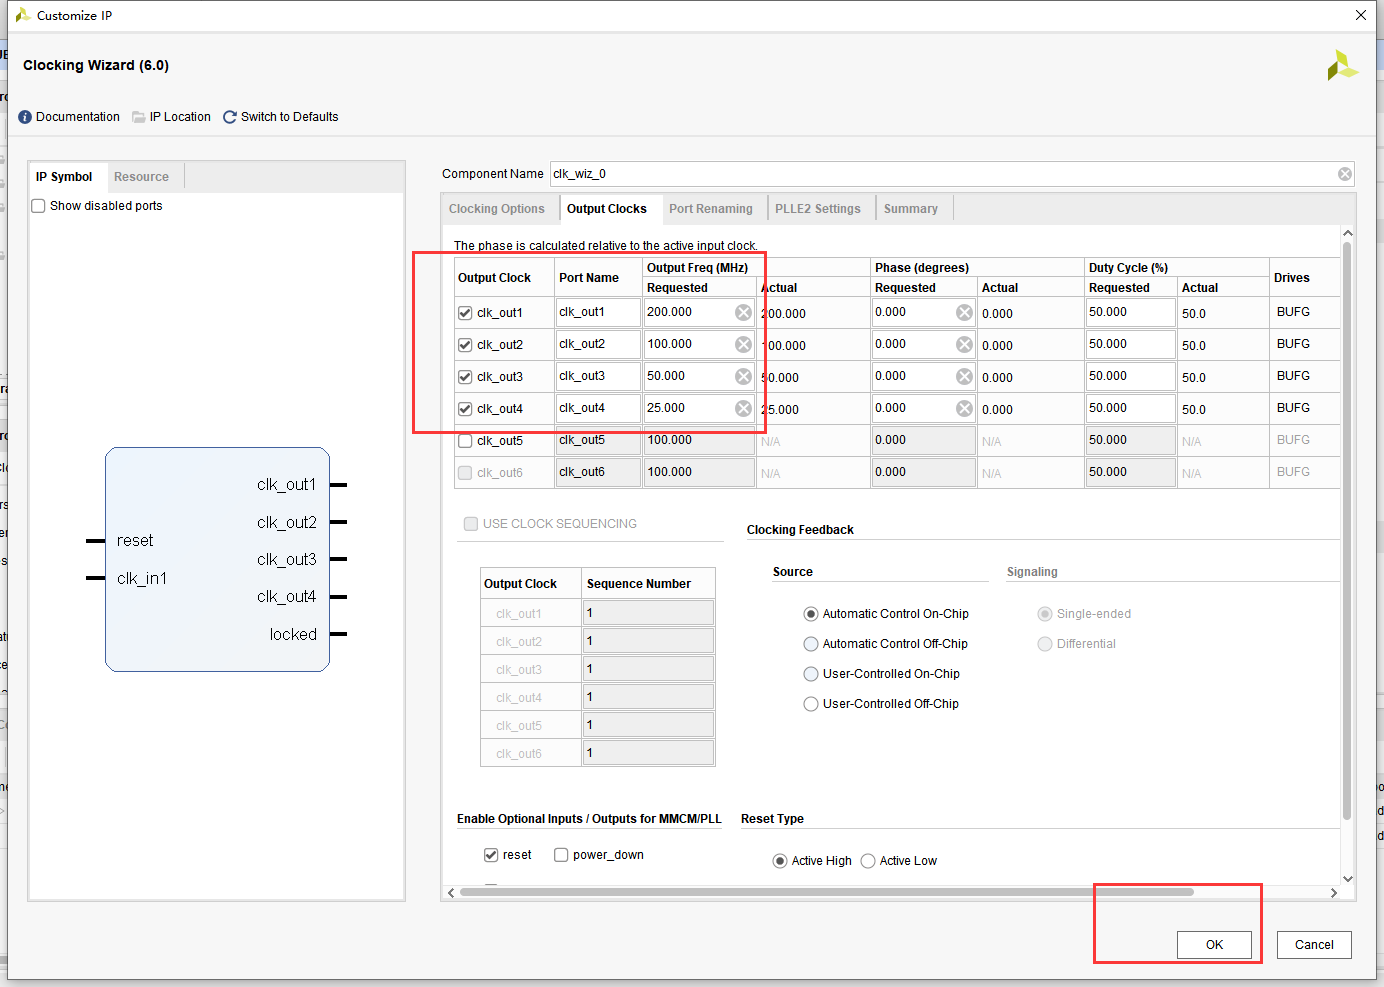
Task: Enable the power_down optional input
Action: click(x=561, y=855)
